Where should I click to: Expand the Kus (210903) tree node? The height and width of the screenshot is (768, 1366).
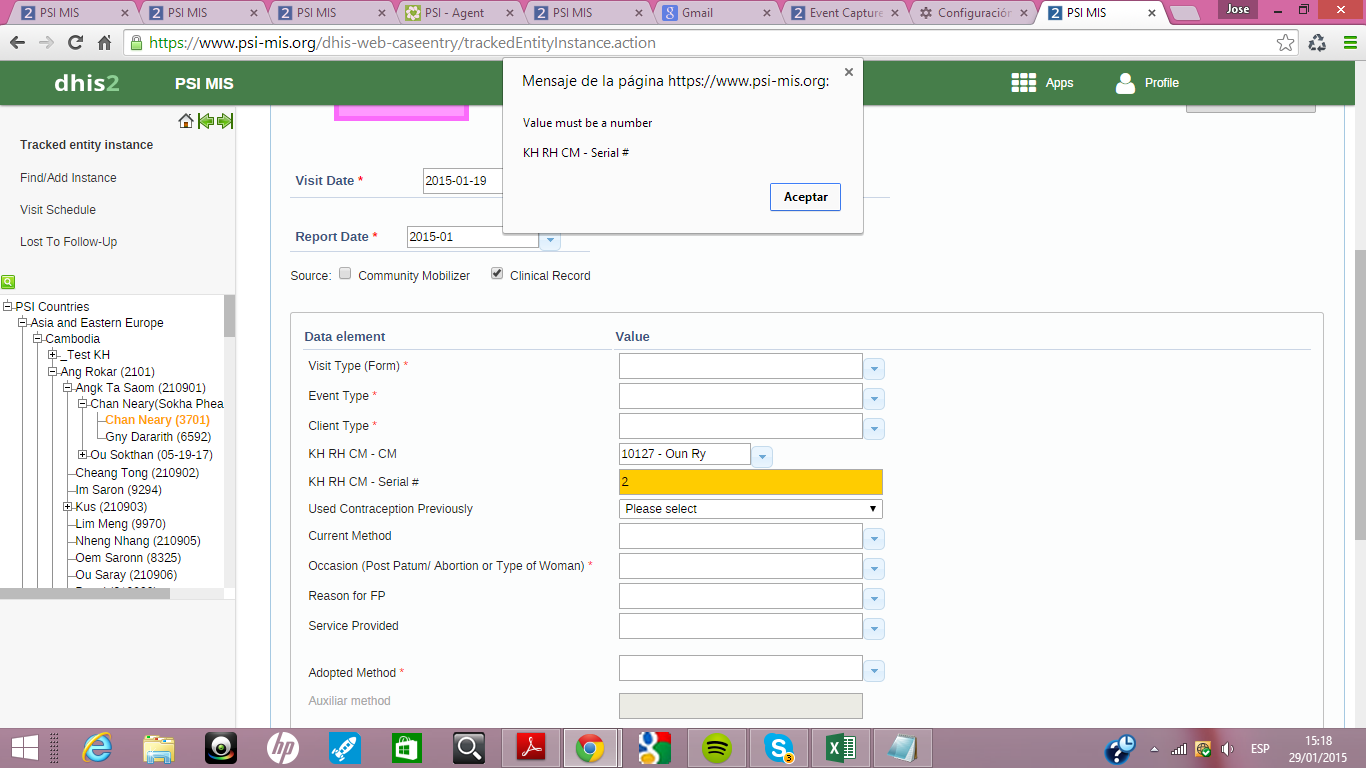(x=68, y=507)
